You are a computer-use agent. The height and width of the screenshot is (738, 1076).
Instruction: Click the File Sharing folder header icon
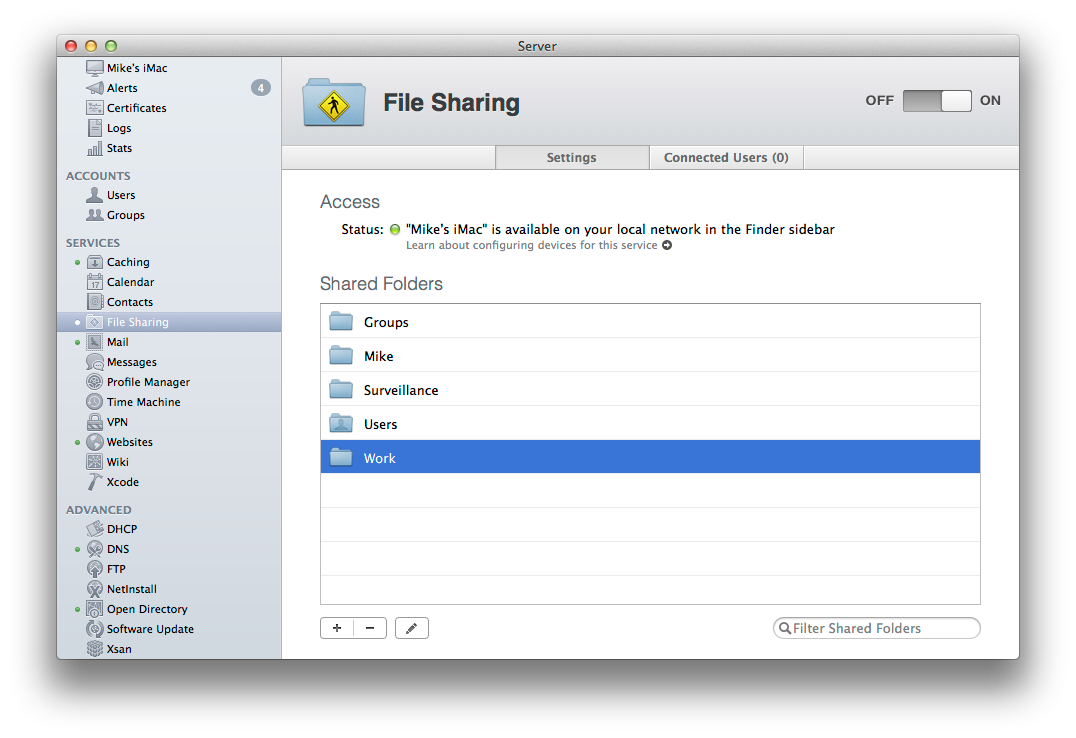334,102
